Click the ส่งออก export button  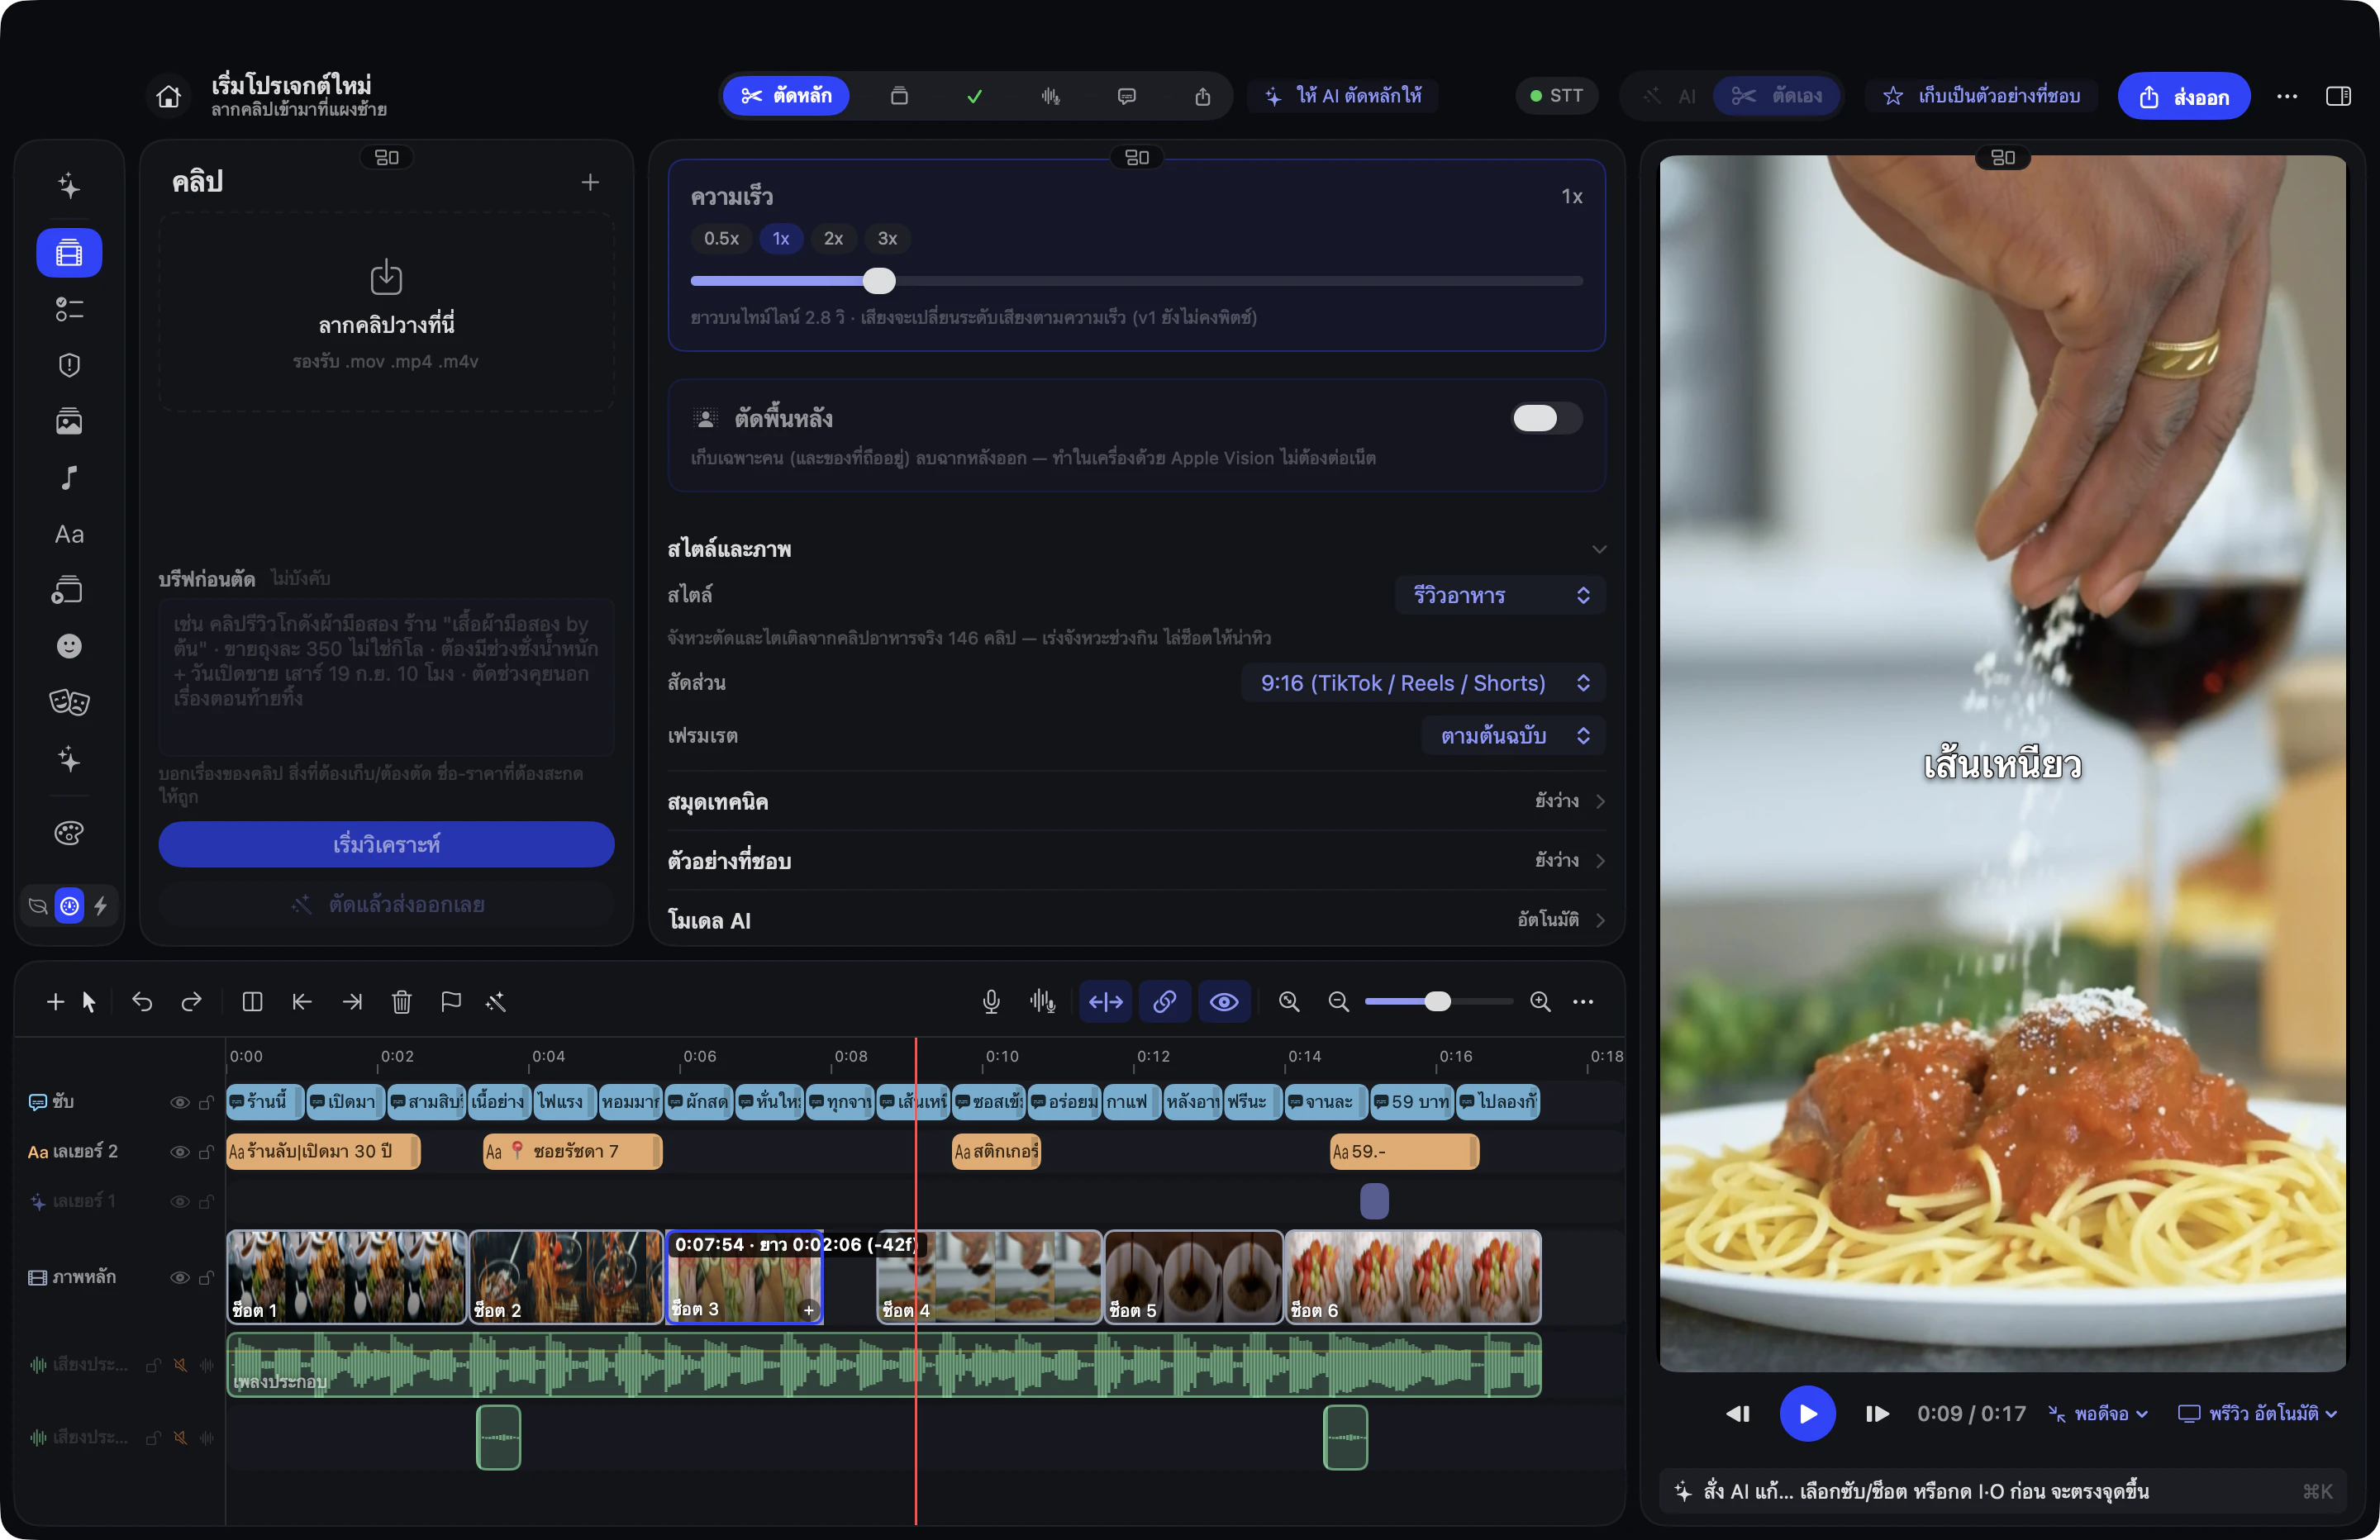click(2184, 96)
